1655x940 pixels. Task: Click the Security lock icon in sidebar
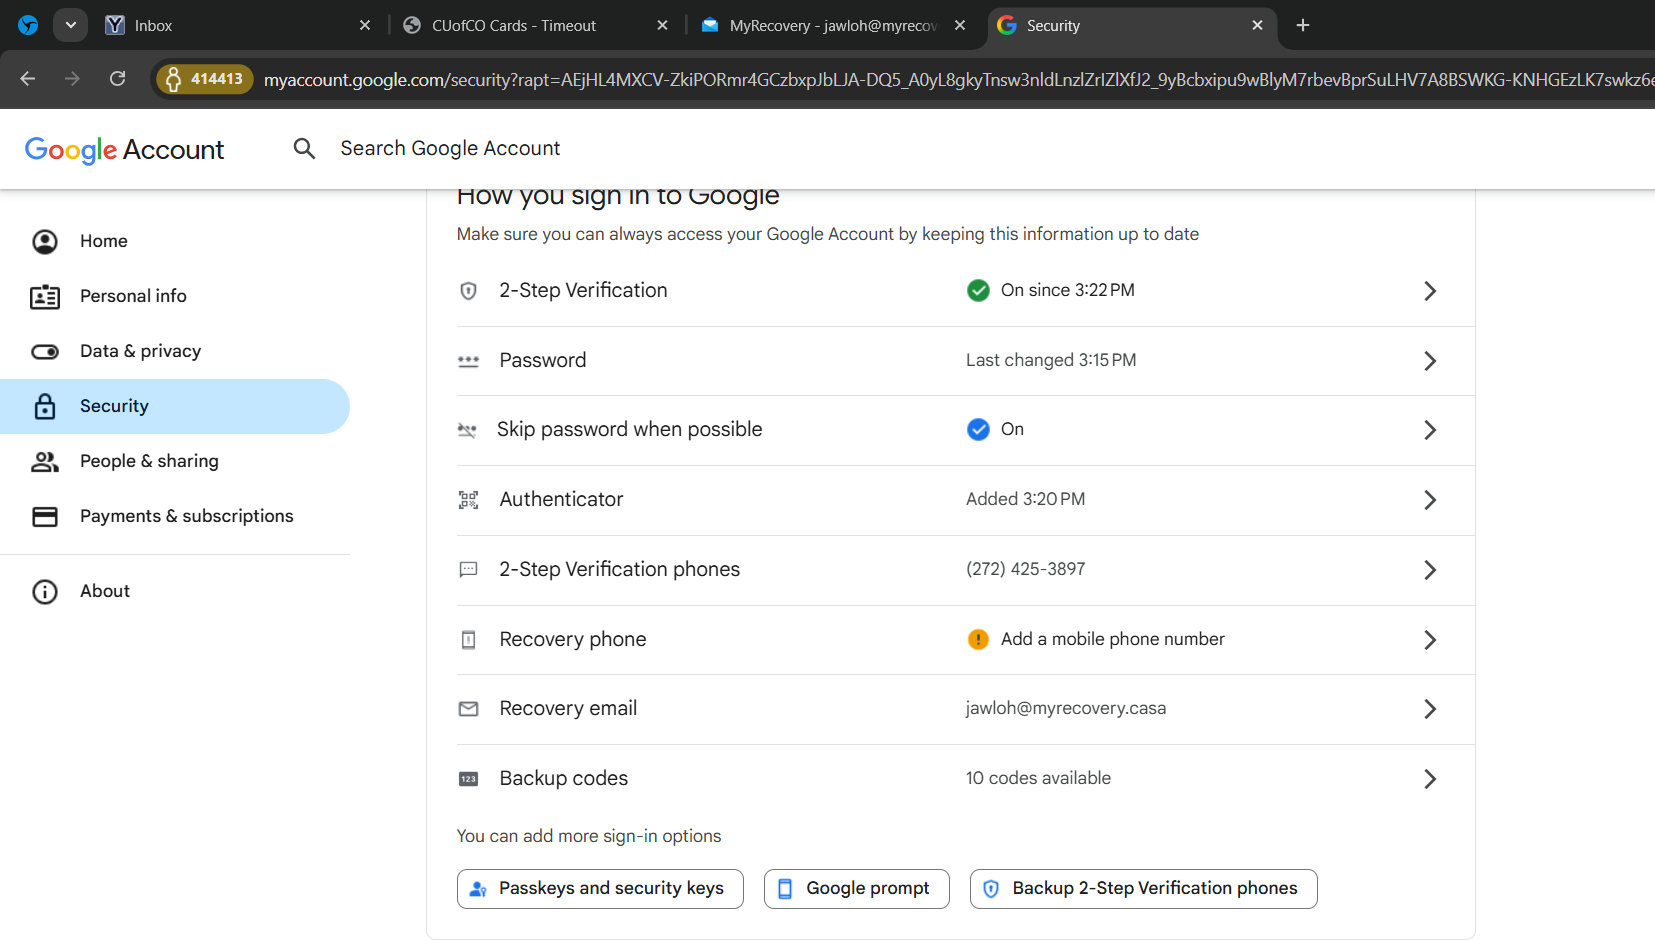click(x=45, y=406)
